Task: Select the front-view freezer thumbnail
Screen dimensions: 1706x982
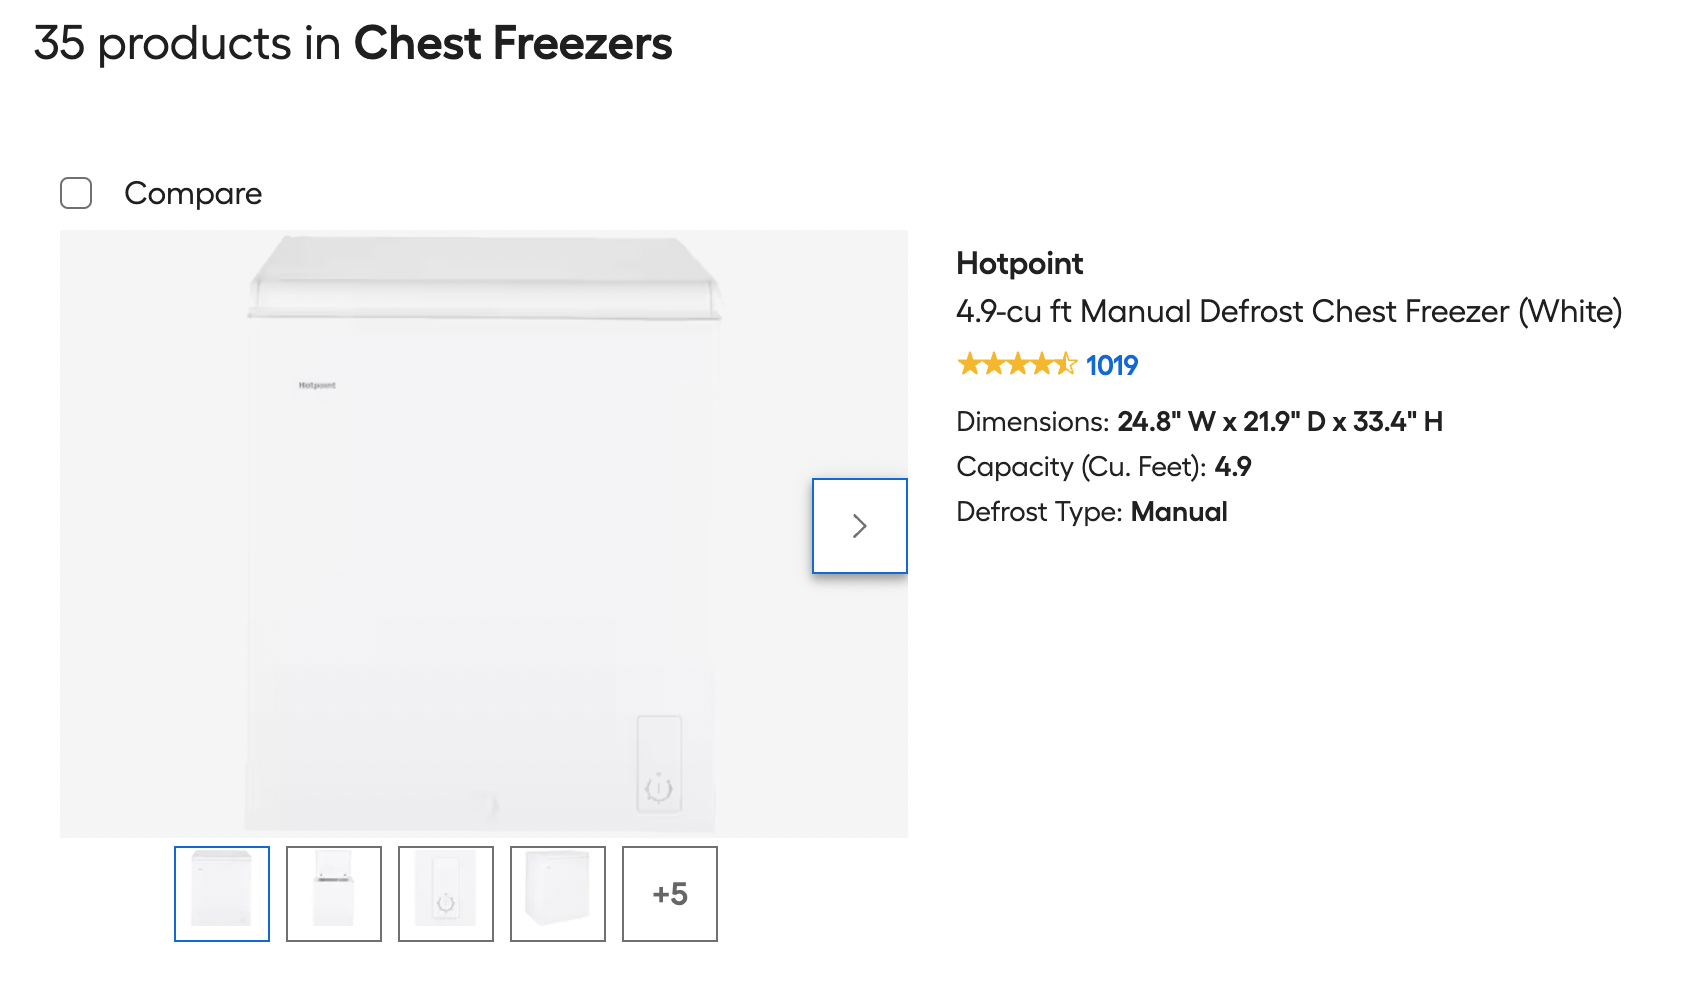Action: tap(222, 894)
